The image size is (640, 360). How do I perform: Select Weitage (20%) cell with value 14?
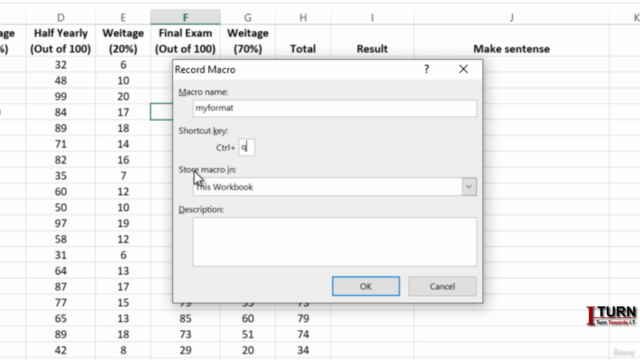tap(123, 144)
